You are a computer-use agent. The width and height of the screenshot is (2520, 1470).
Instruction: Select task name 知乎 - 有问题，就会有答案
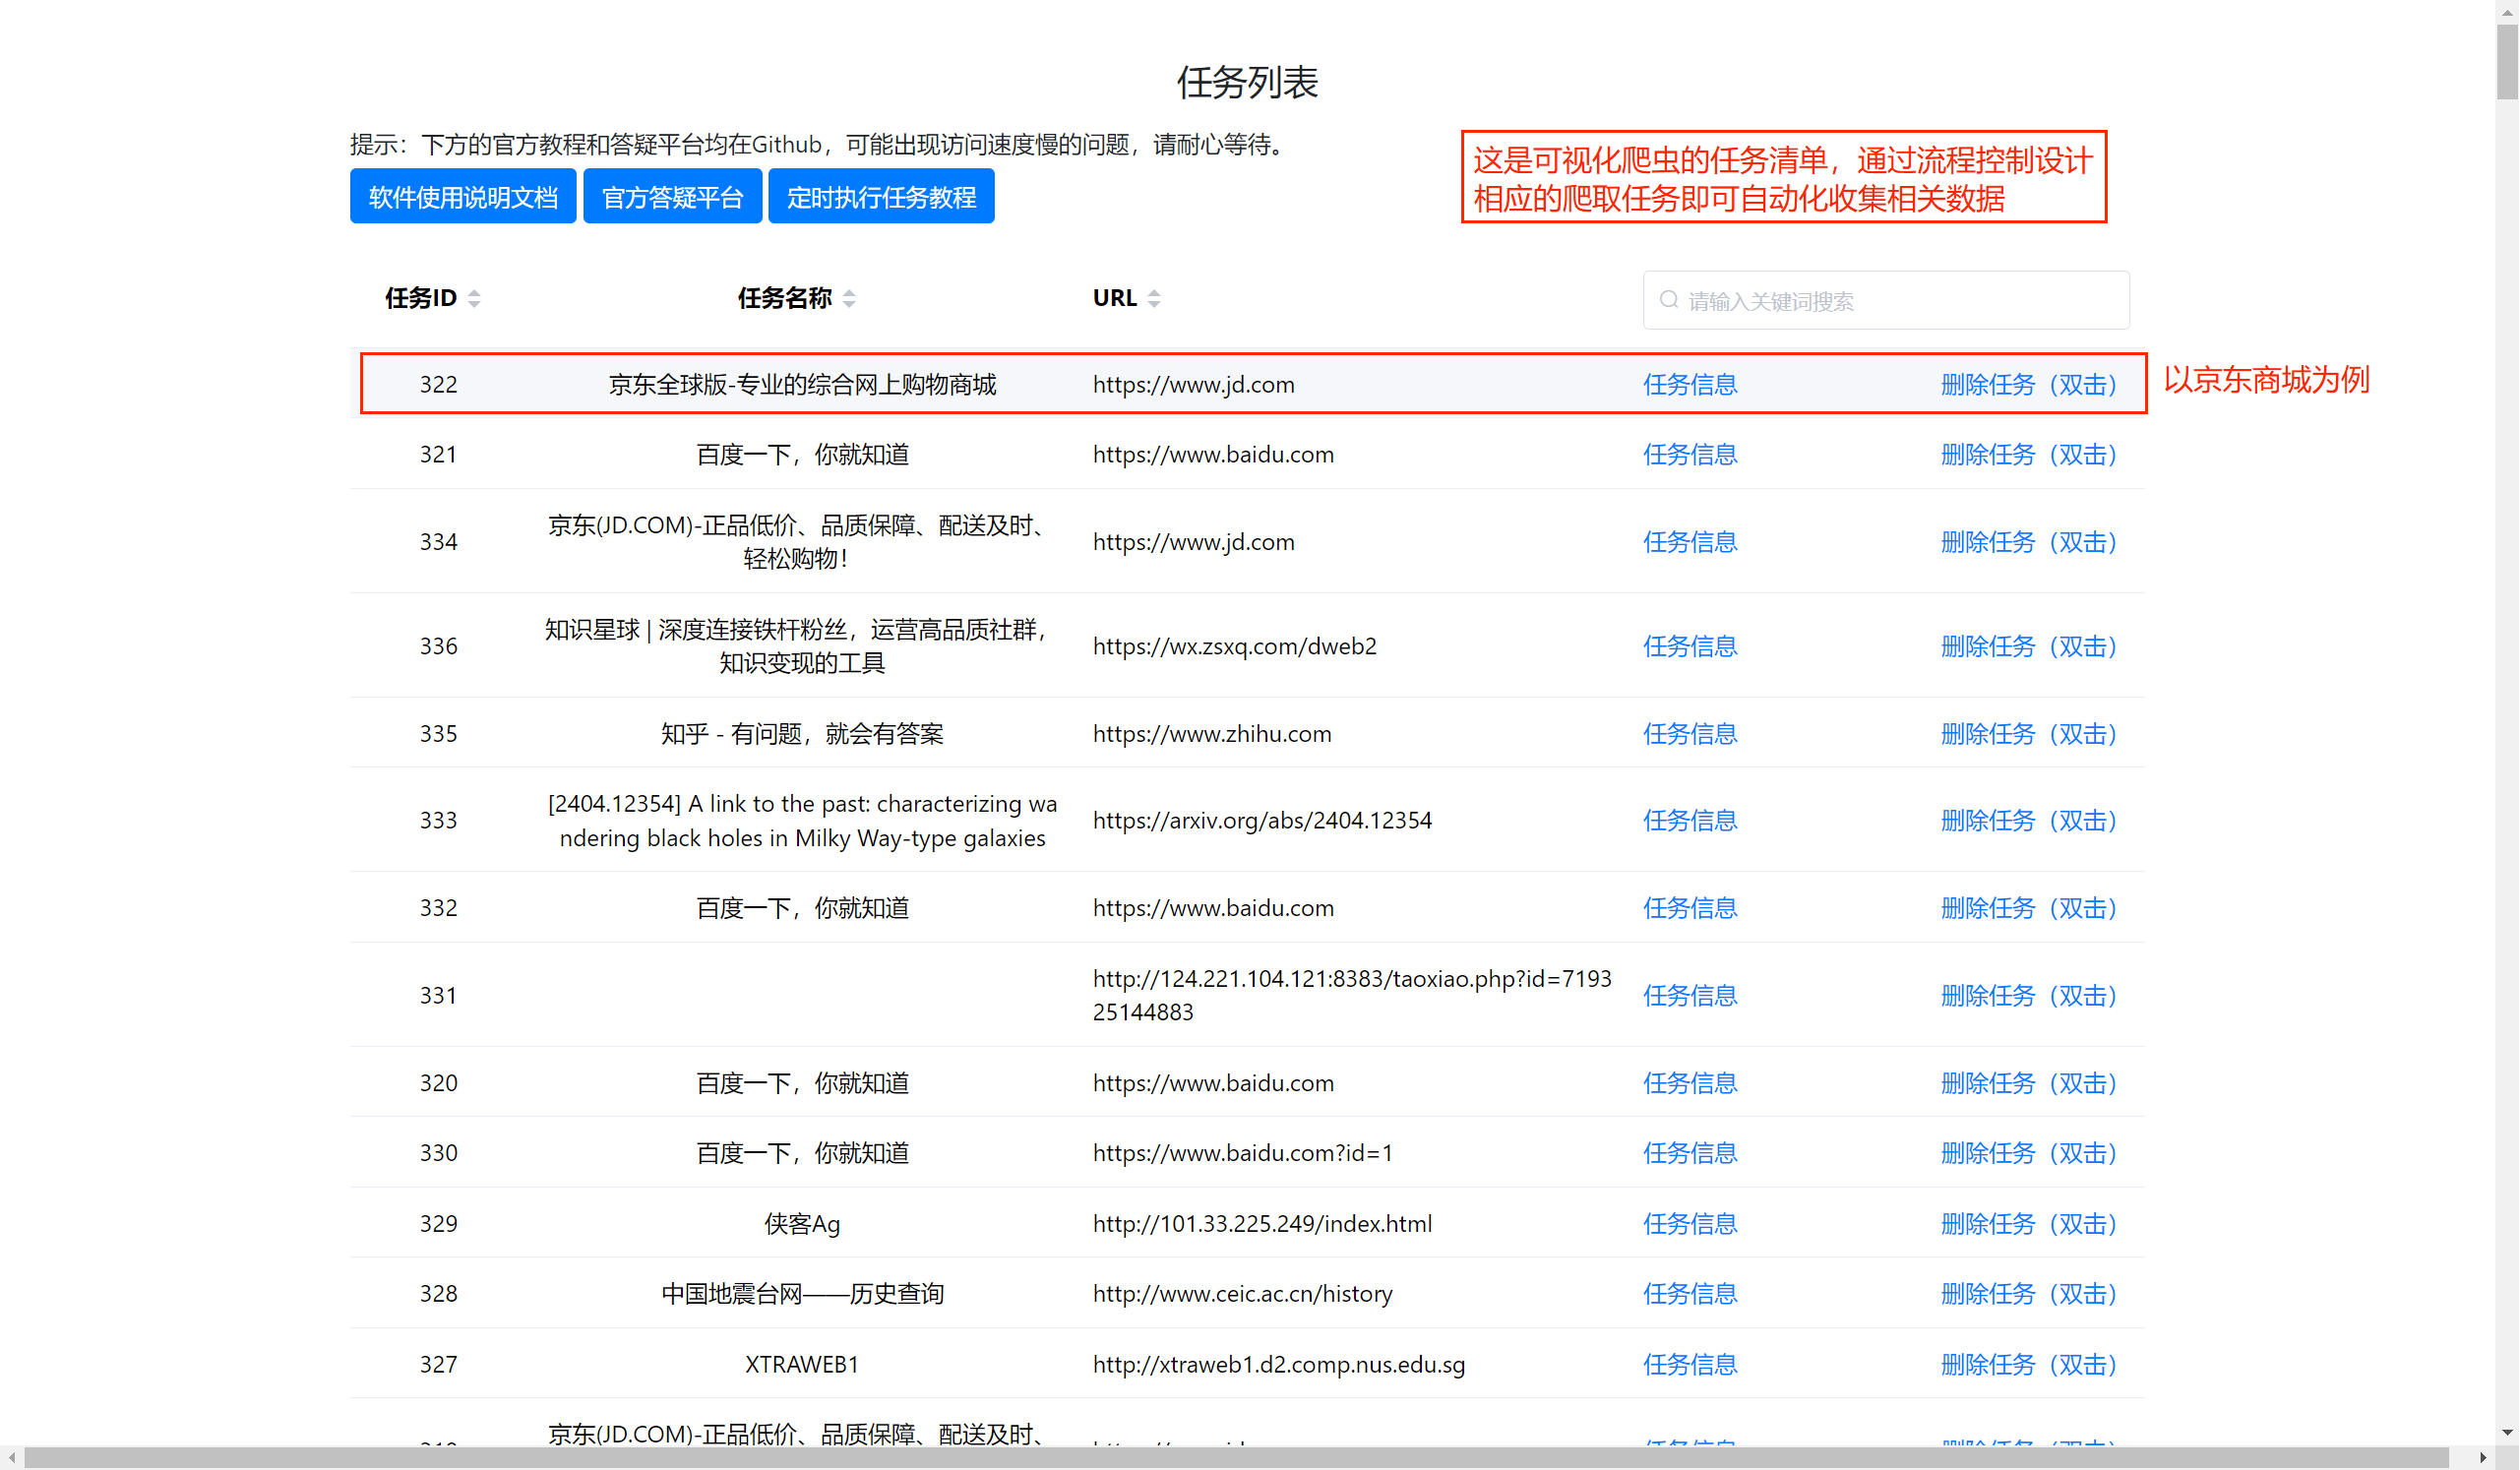coord(802,733)
